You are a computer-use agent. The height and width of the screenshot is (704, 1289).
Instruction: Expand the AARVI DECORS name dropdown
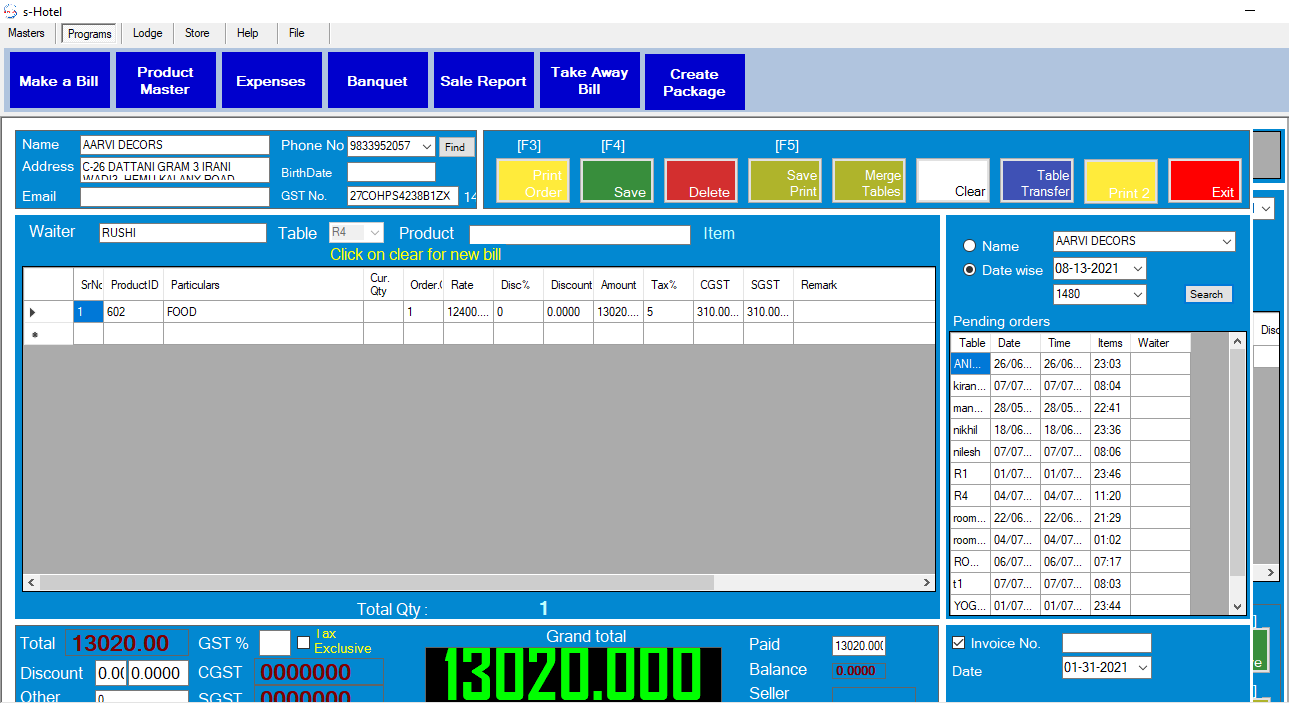(1227, 242)
